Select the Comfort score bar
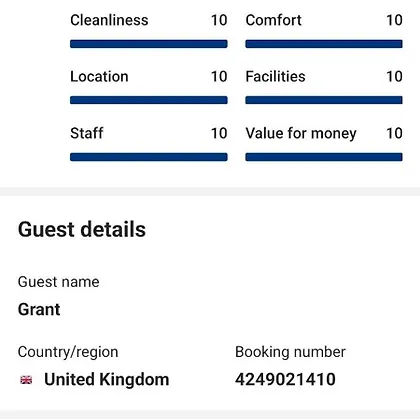420x420 pixels. coord(324,44)
